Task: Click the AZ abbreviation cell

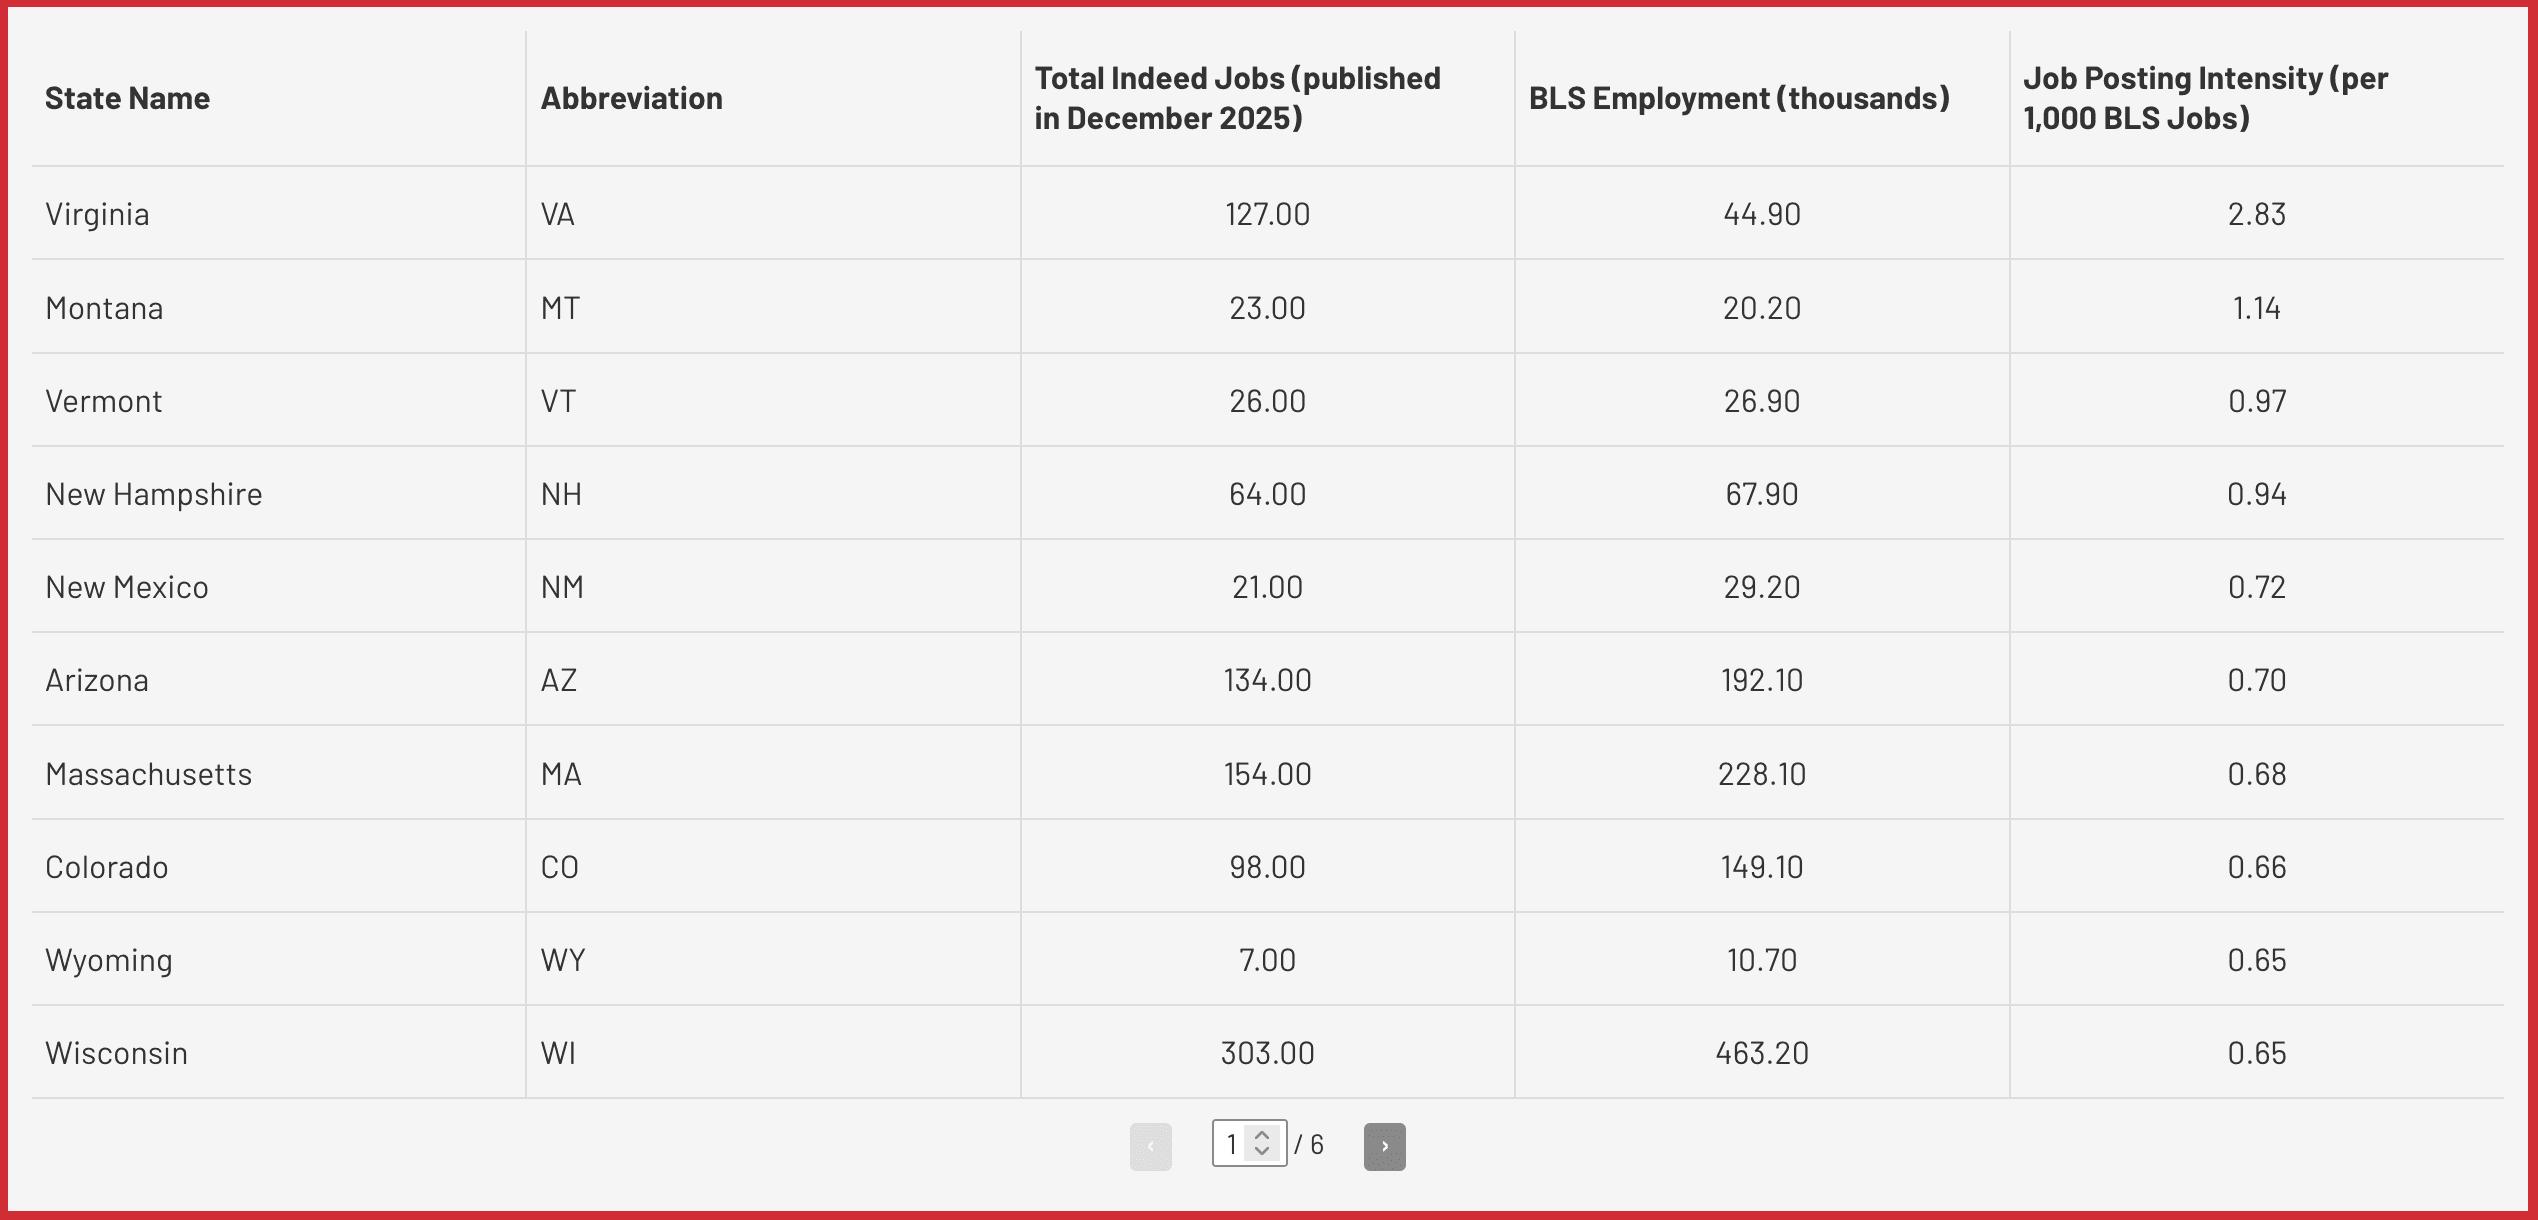Action: tap(559, 680)
